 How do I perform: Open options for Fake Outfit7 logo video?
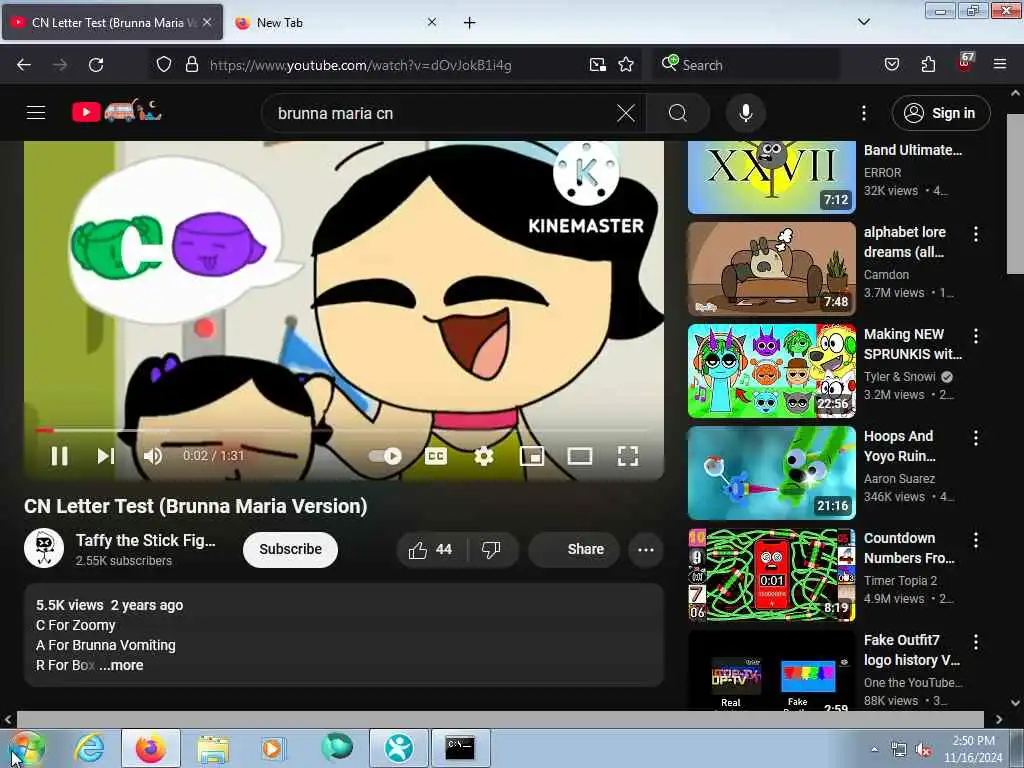click(976, 642)
